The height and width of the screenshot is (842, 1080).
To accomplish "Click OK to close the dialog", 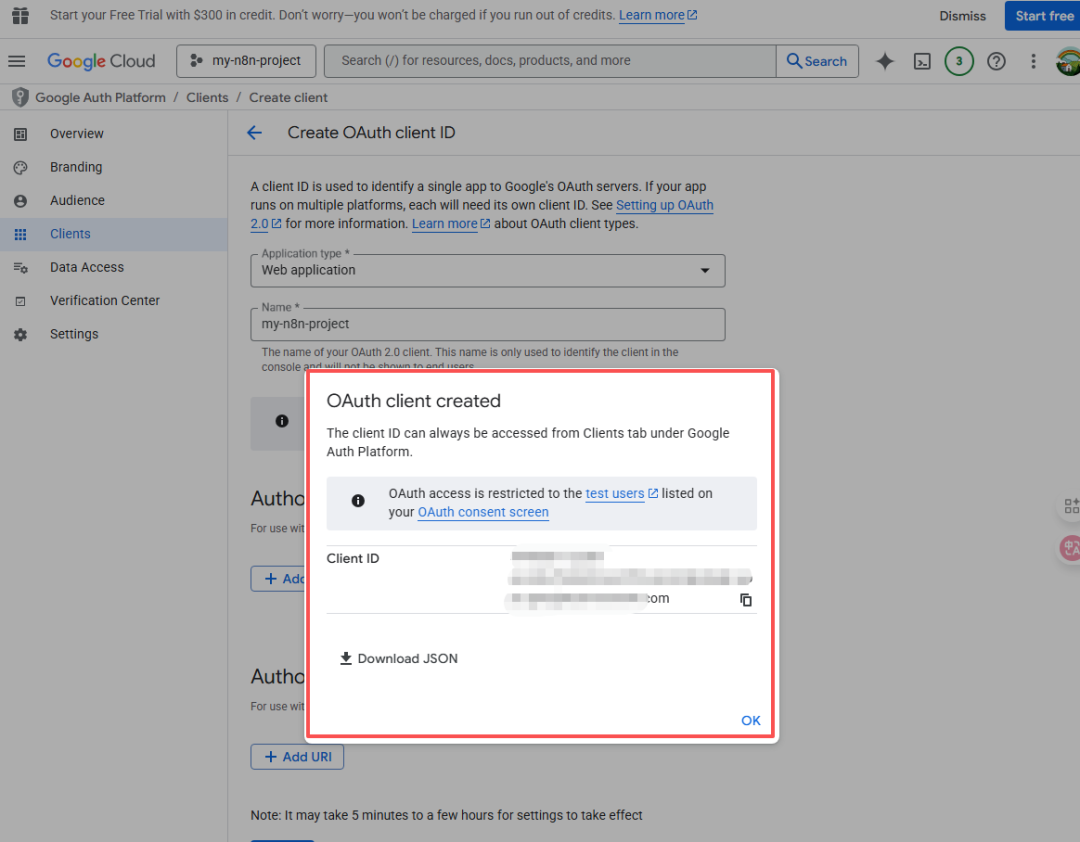I will tap(750, 720).
